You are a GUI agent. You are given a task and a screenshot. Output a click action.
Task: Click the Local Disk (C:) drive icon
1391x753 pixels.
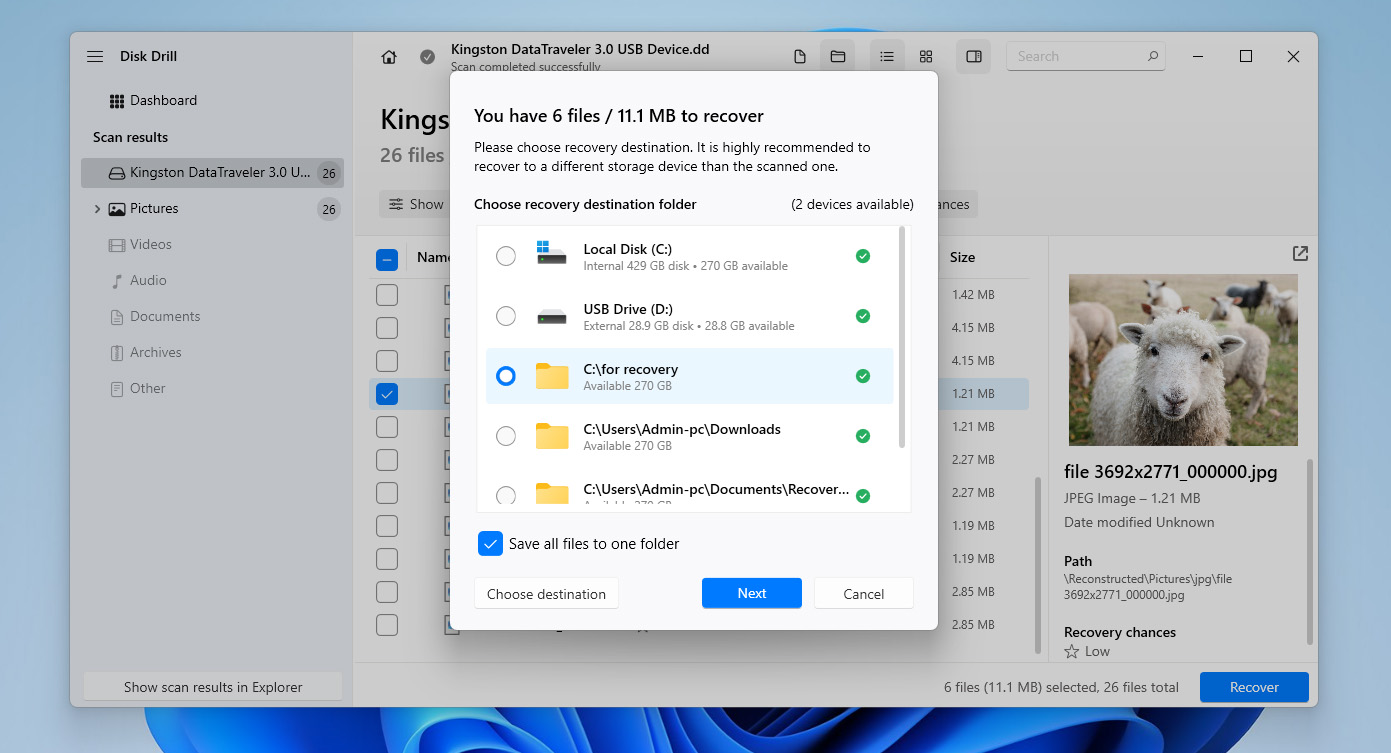coord(551,252)
